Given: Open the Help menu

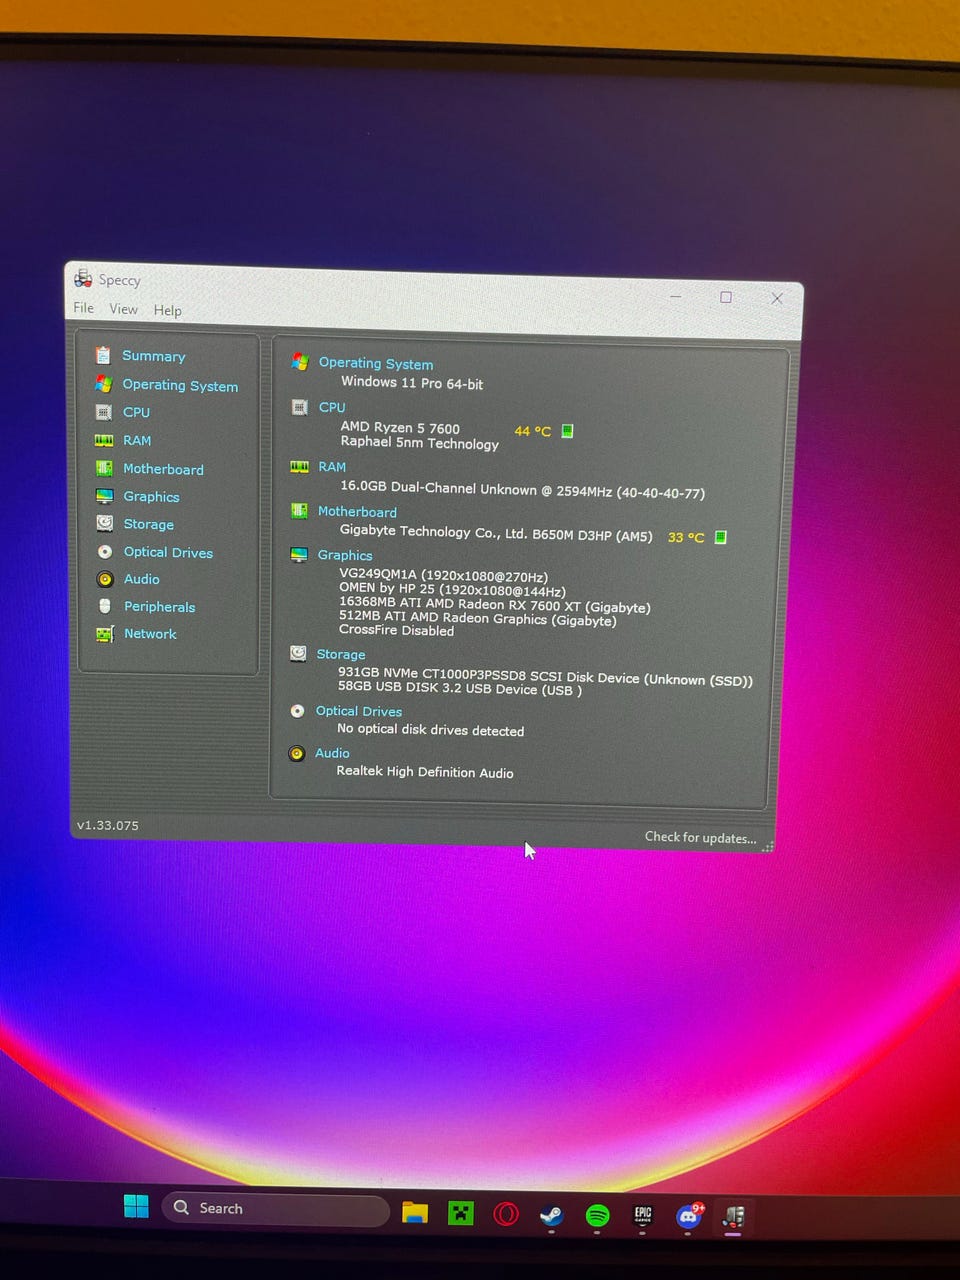Looking at the screenshot, I should tap(168, 311).
